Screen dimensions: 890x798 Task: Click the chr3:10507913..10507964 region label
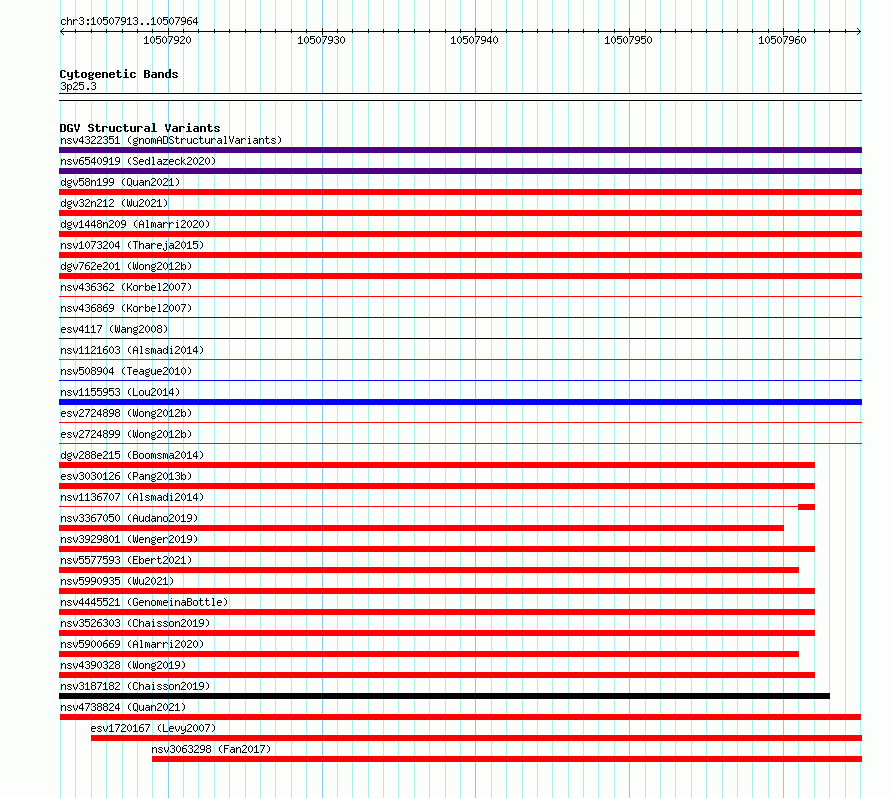[x=129, y=22]
